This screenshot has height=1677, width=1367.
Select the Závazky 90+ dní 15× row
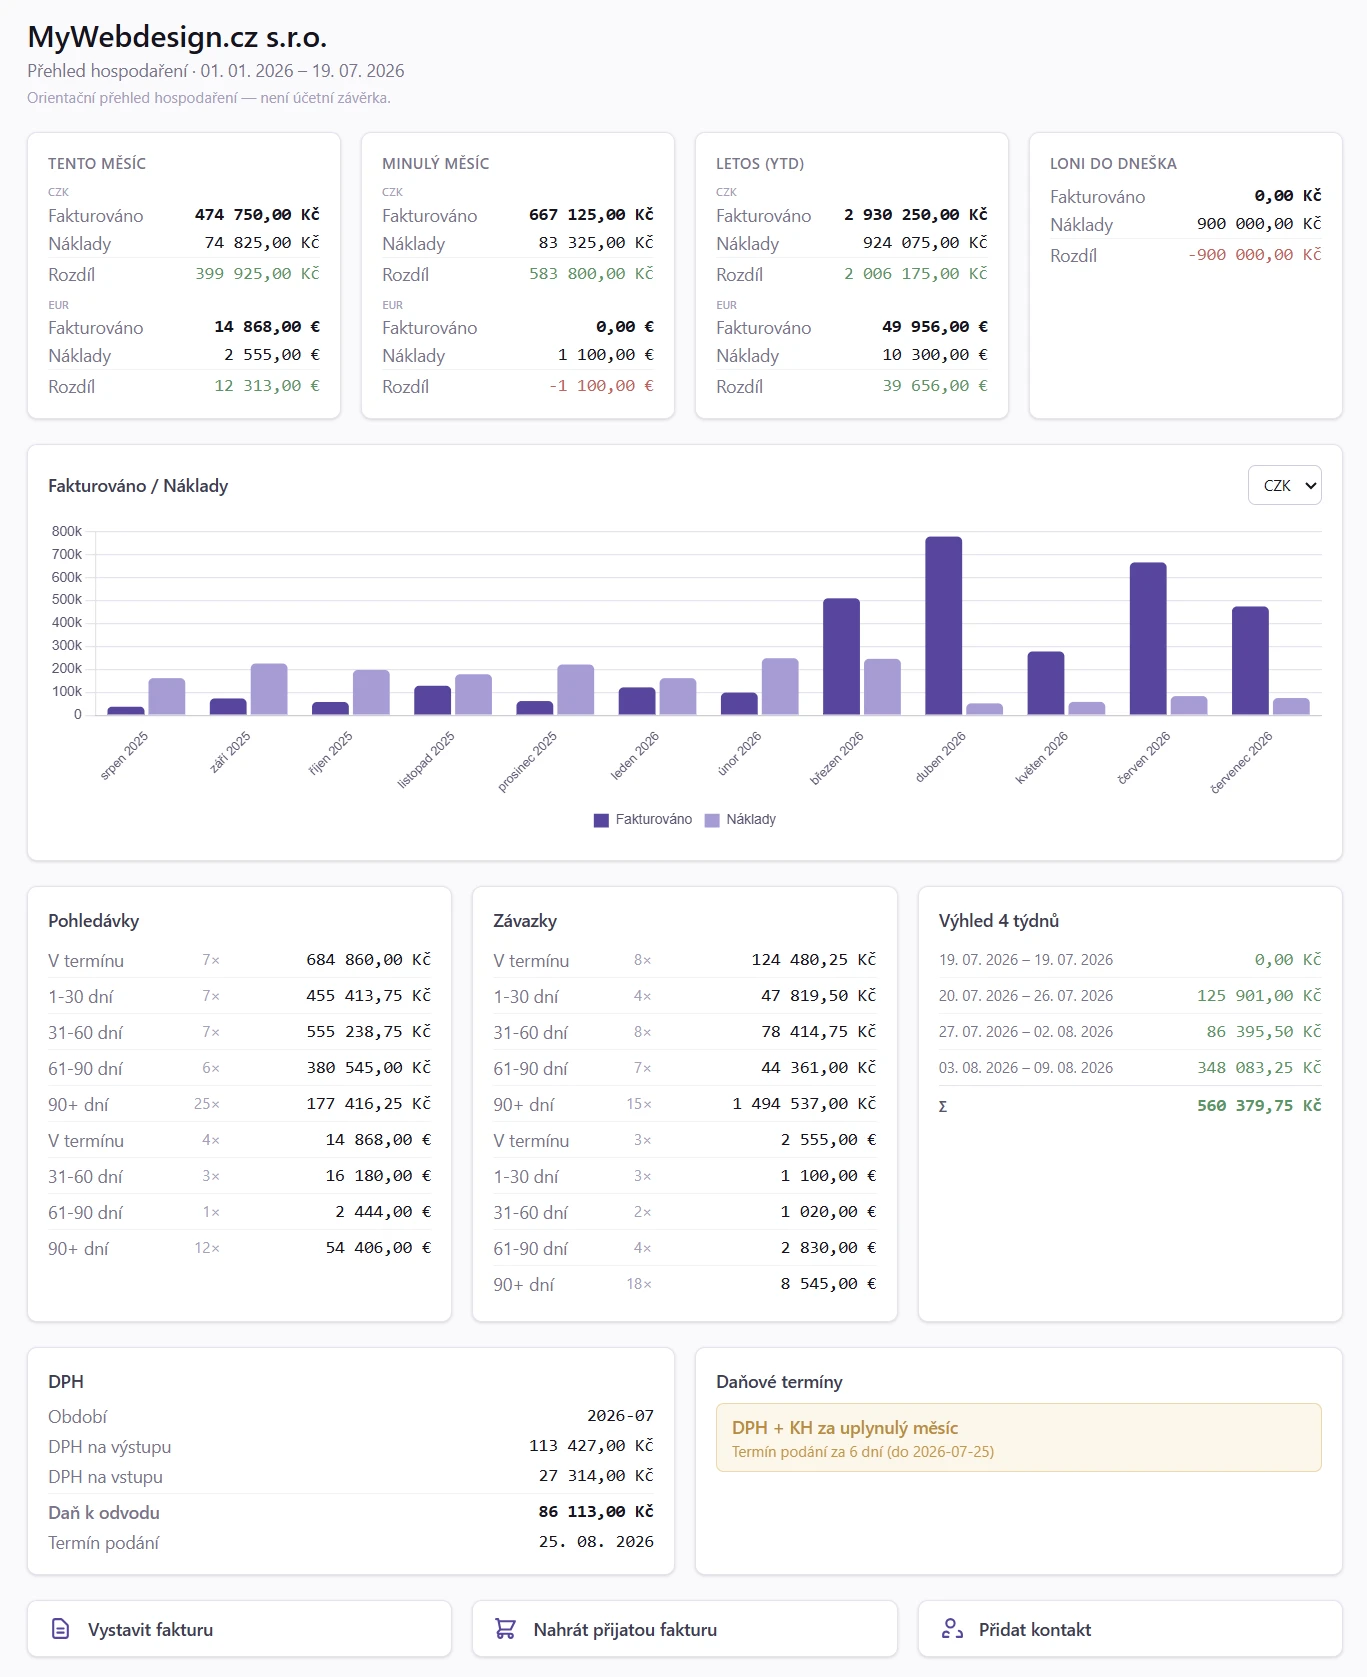coord(684,1104)
